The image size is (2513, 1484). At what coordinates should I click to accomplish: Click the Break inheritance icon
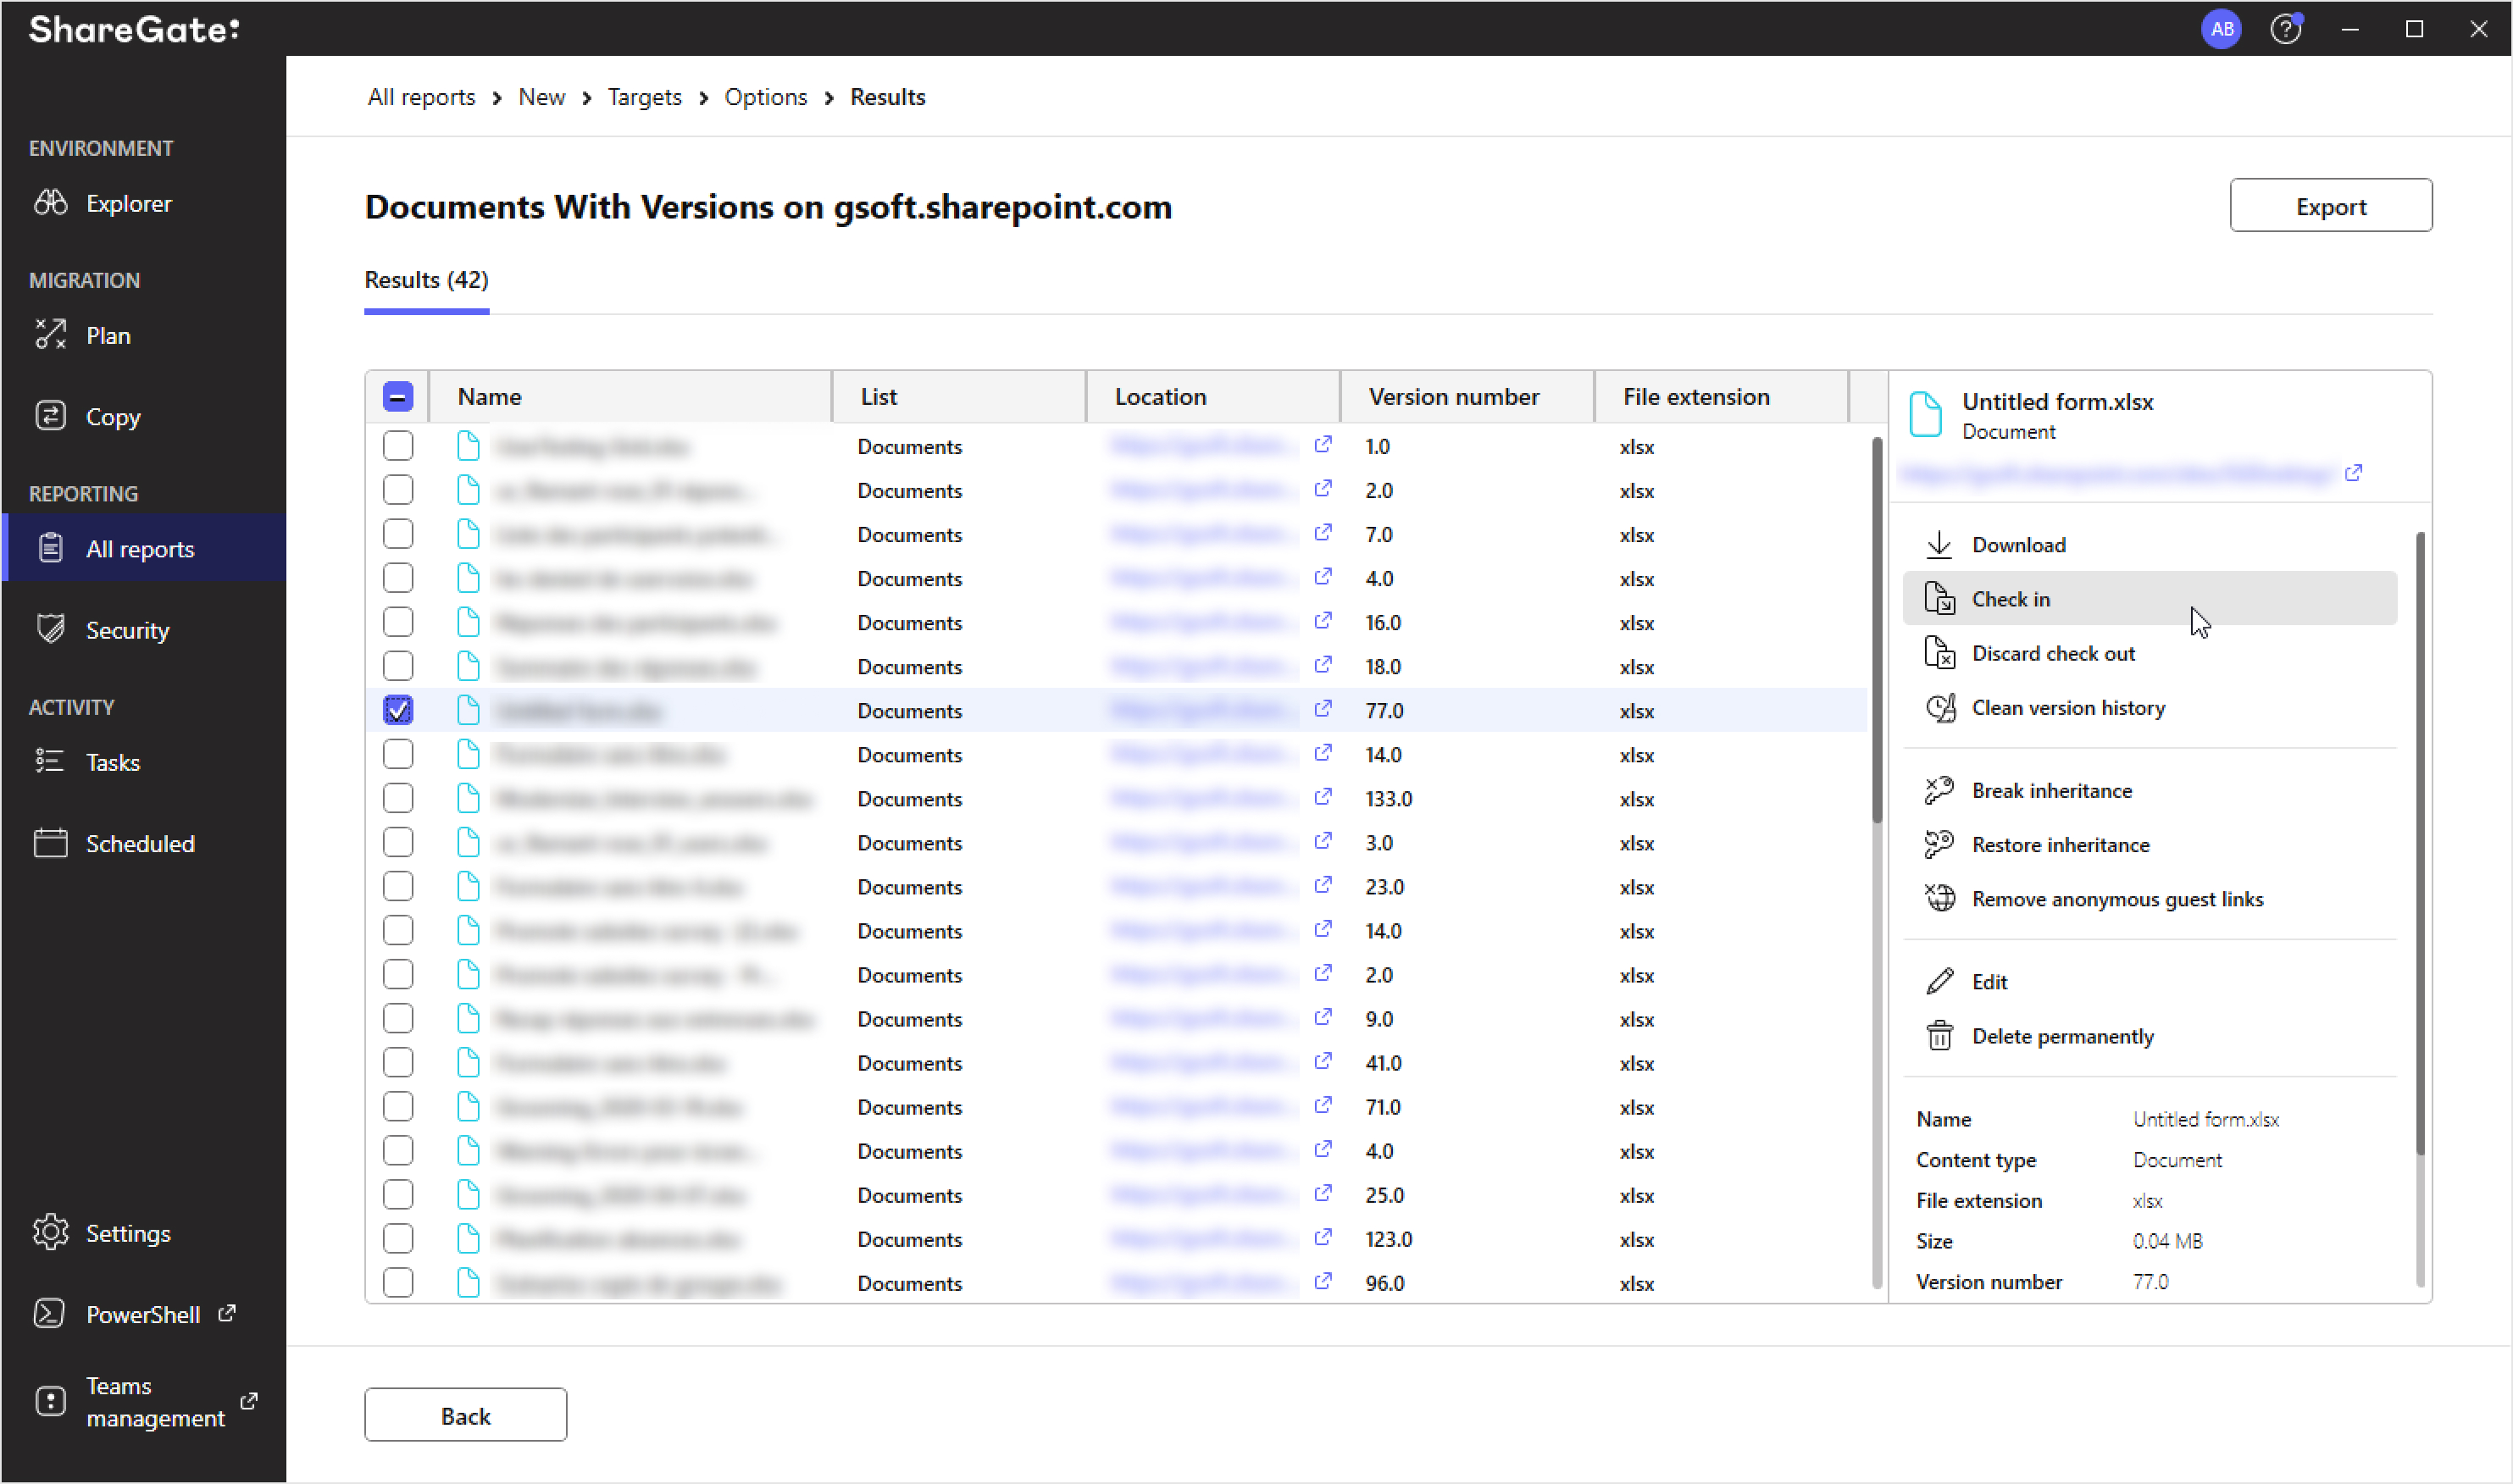(x=1939, y=789)
